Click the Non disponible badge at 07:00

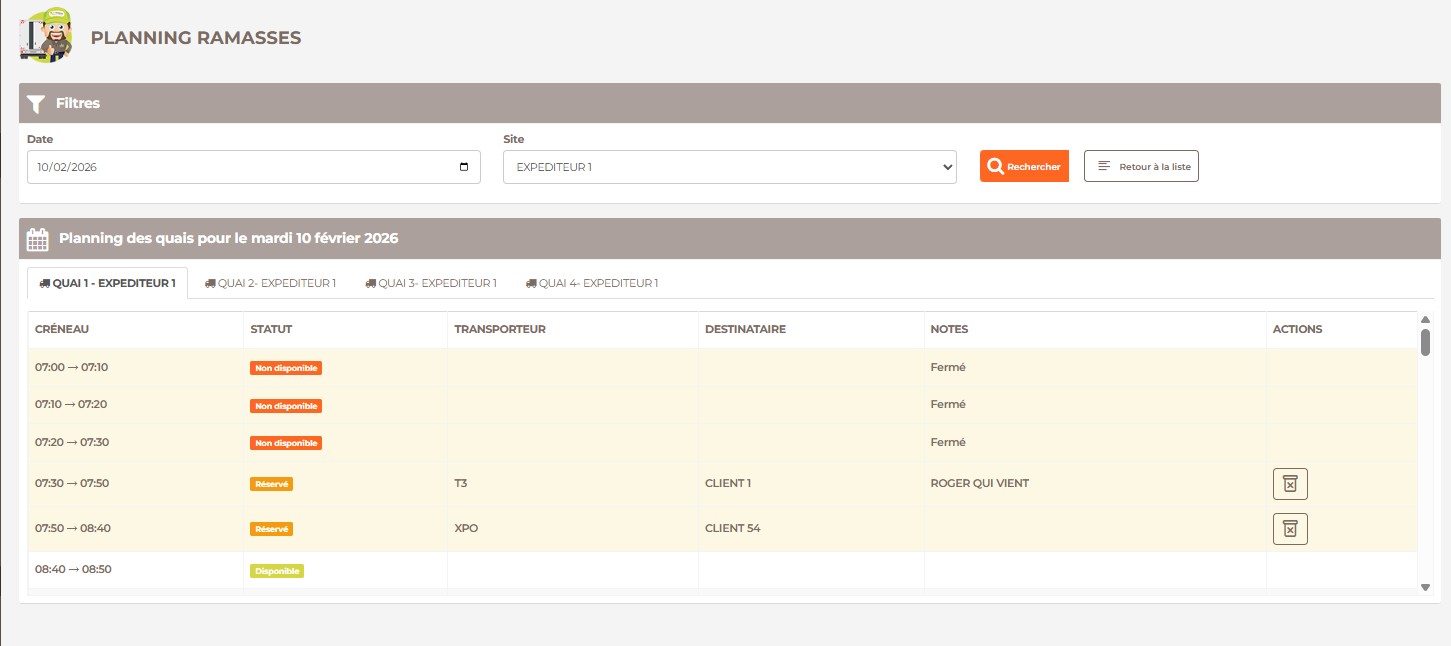[x=286, y=368]
